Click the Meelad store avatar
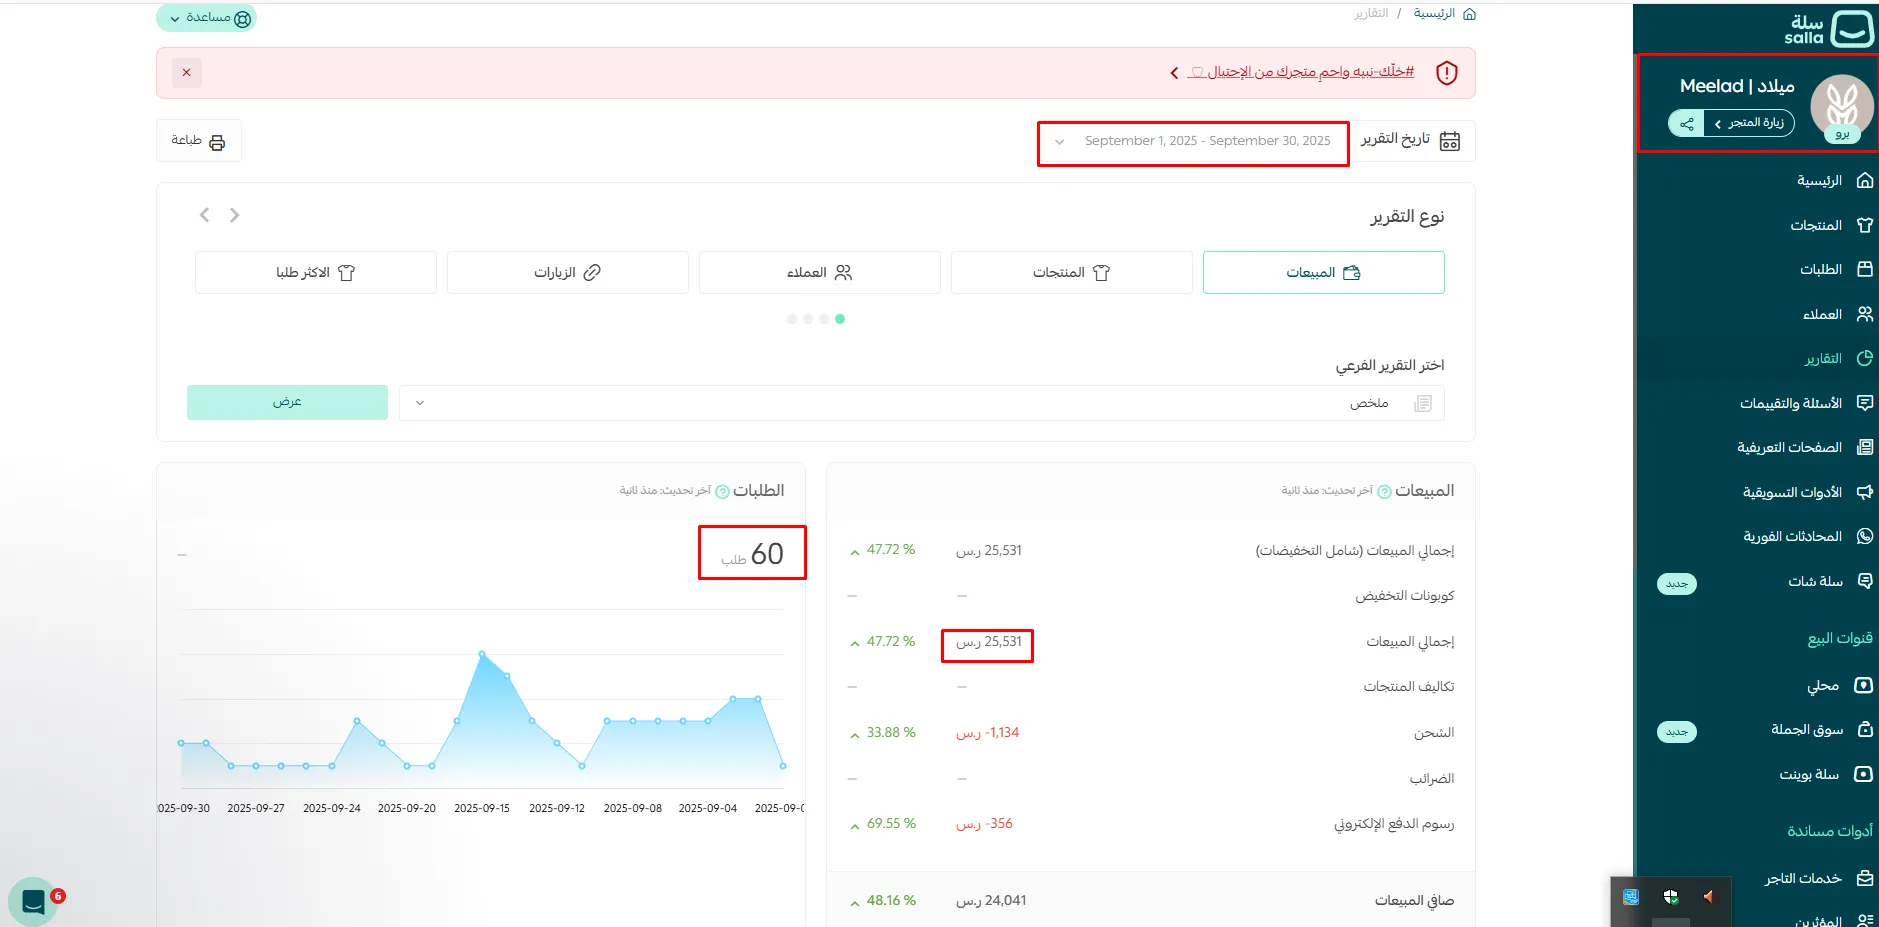The height and width of the screenshot is (927, 1879). (x=1842, y=107)
